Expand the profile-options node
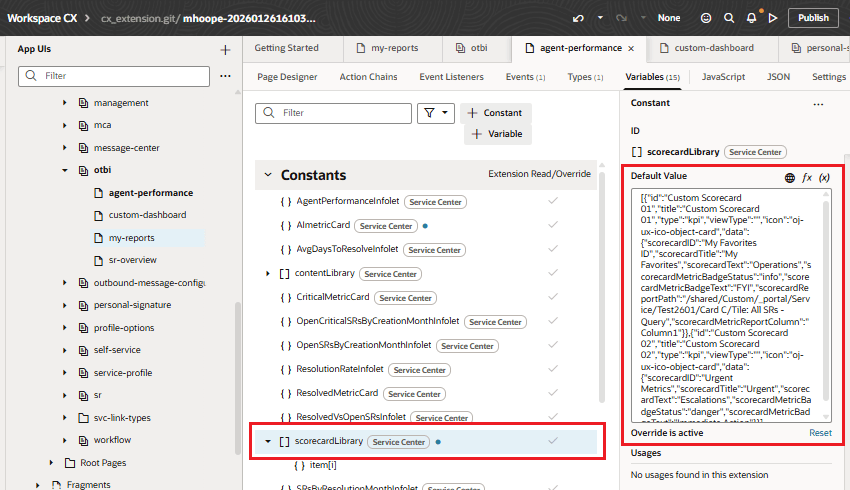Image resolution: width=850 pixels, height=490 pixels. (65, 327)
